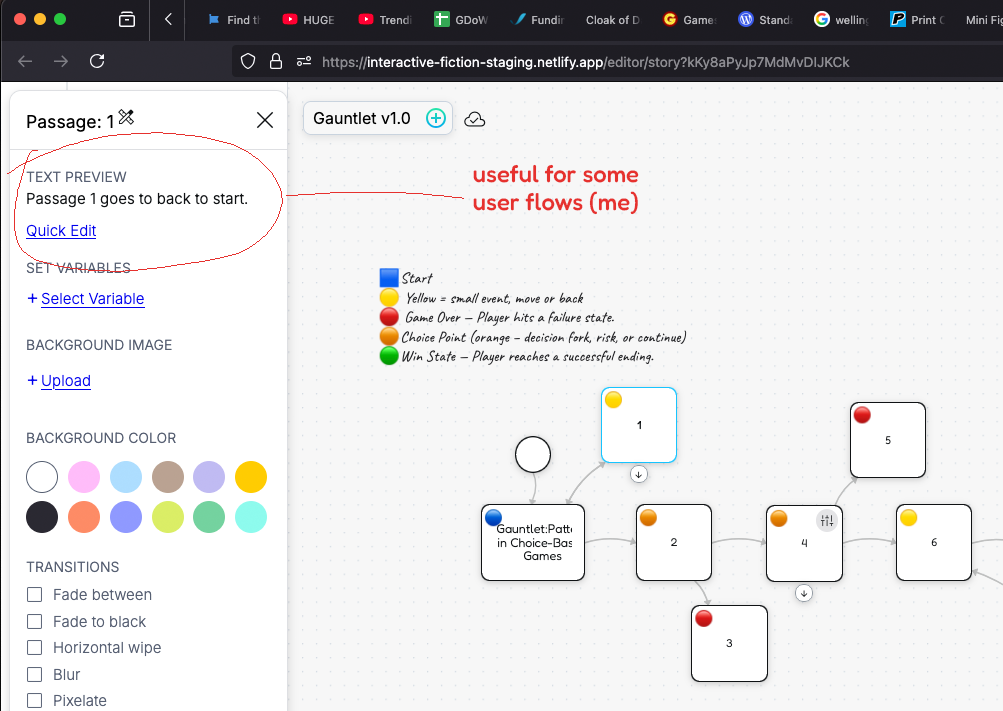The image size is (1003, 711).
Task: Switch to the Find th tab
Action: [234, 20]
